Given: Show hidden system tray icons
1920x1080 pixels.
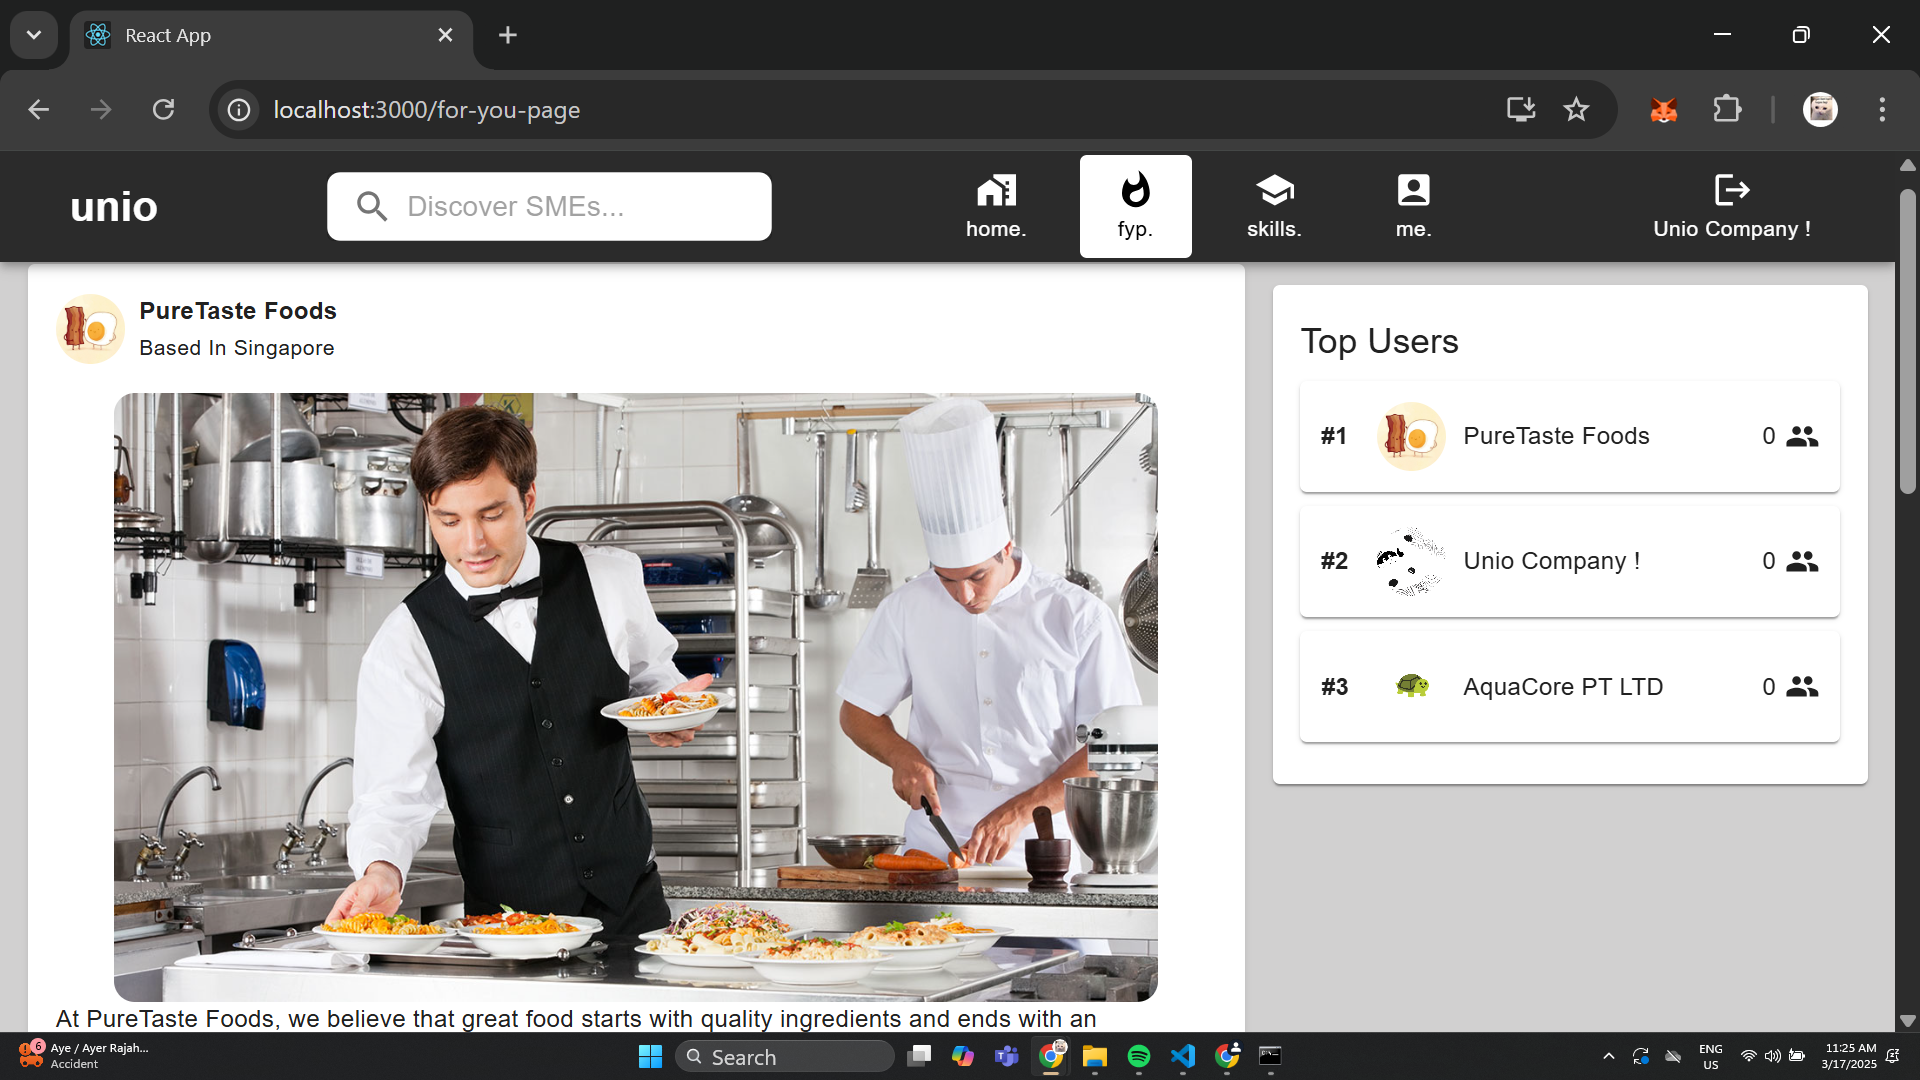Looking at the screenshot, I should 1608,1056.
